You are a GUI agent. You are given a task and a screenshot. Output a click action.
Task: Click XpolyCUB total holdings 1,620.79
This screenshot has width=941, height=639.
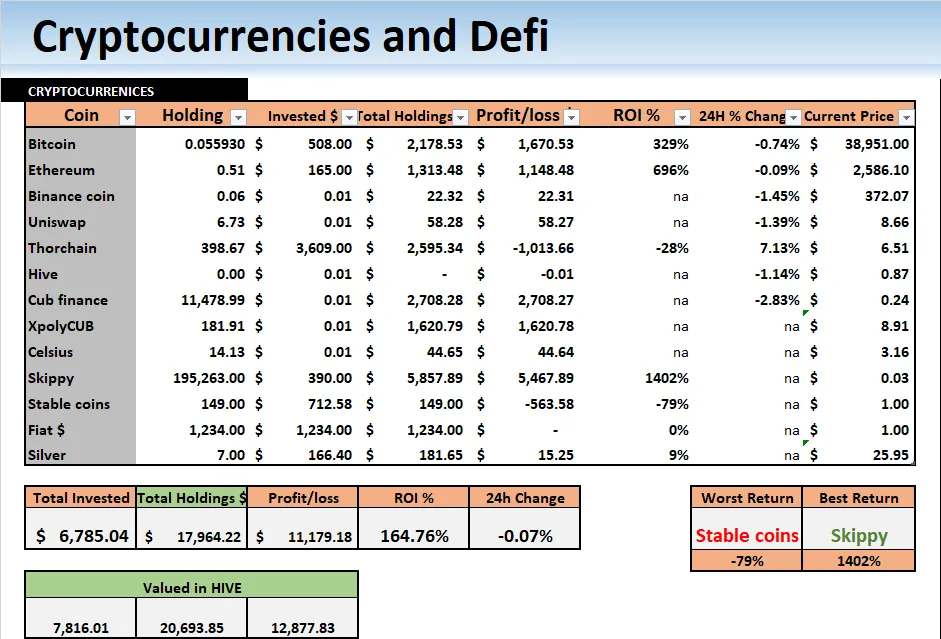[434, 326]
